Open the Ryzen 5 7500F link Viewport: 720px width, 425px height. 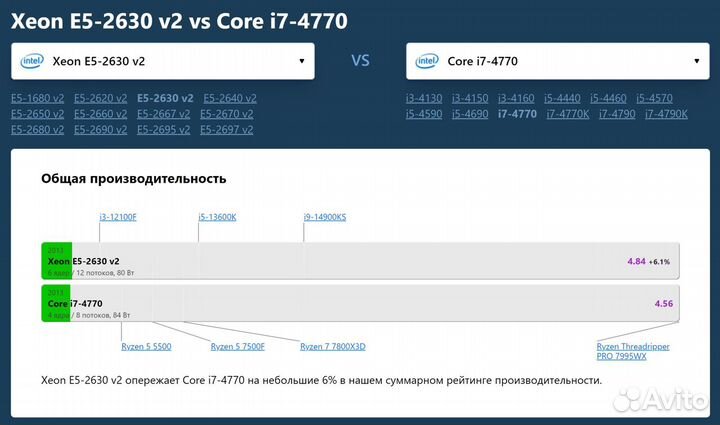click(238, 347)
